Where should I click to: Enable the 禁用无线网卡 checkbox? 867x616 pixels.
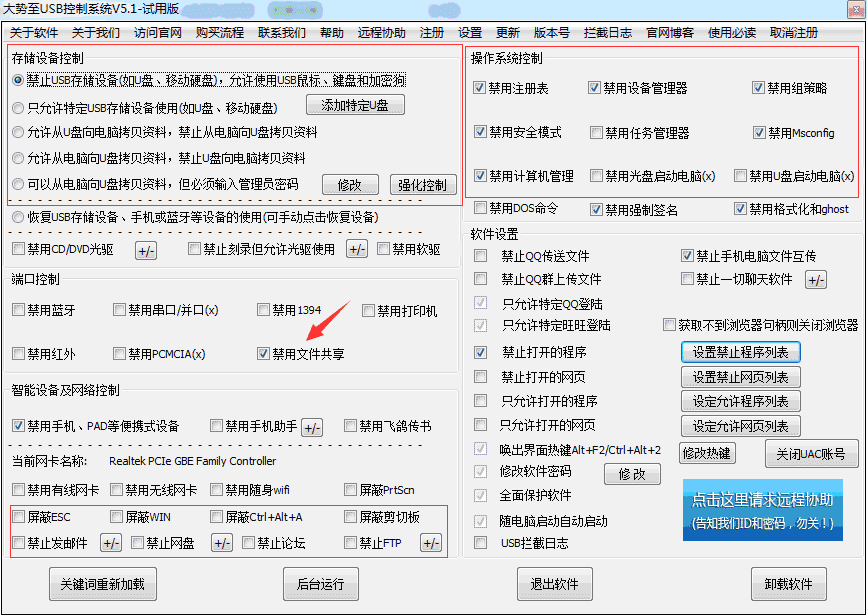pyautogui.click(x=116, y=489)
